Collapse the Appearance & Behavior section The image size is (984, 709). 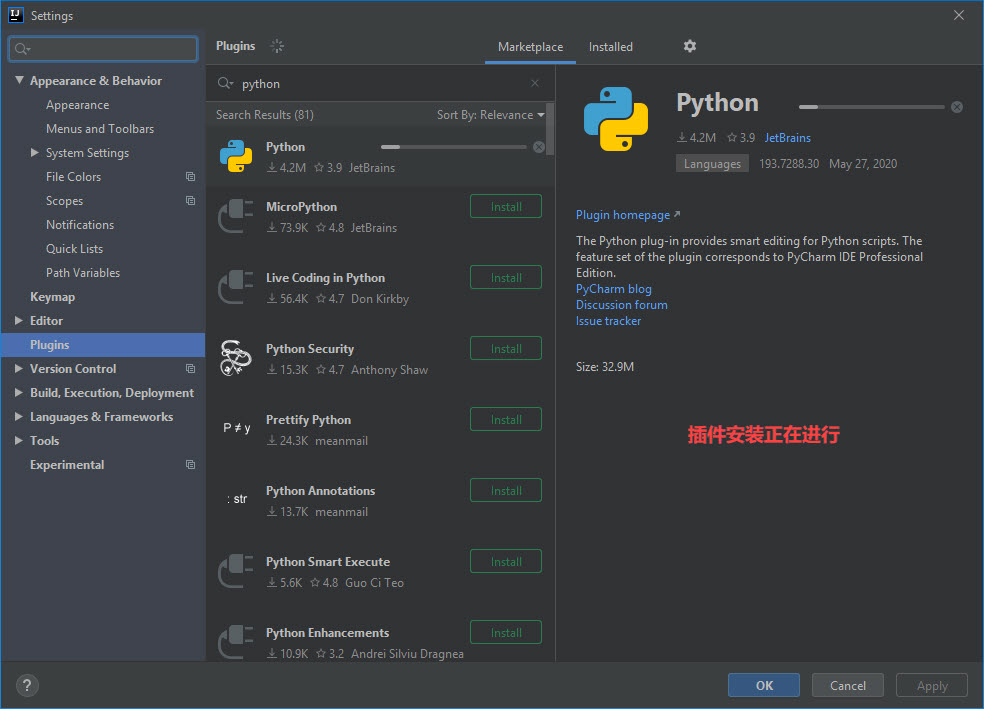tap(20, 80)
